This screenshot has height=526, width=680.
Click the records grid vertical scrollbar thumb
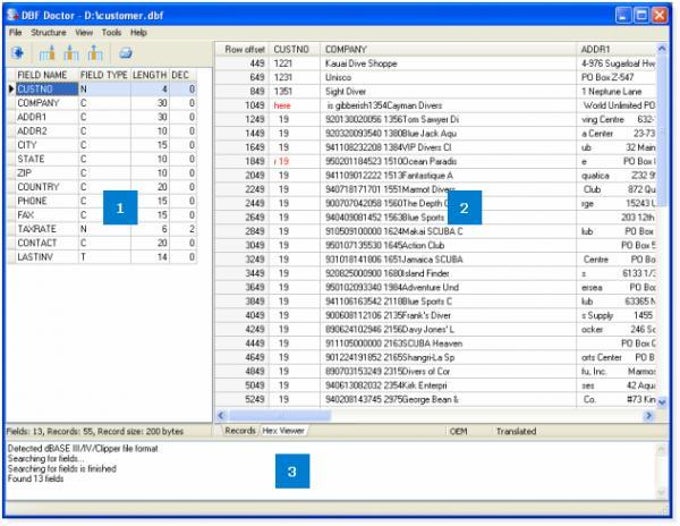tap(662, 130)
